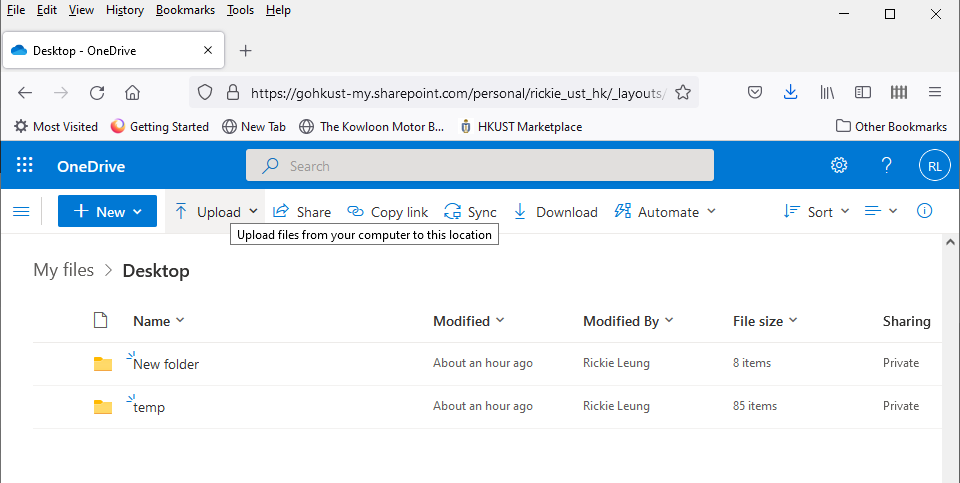
Task: Click Sync in the command bar
Action: click(470, 212)
